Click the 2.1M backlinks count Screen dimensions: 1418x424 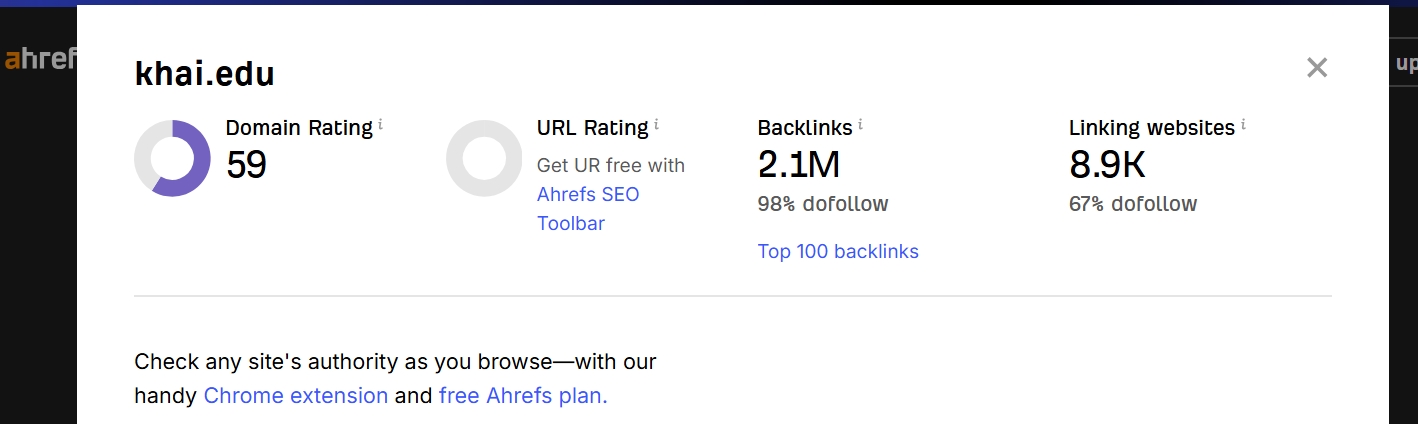(798, 165)
